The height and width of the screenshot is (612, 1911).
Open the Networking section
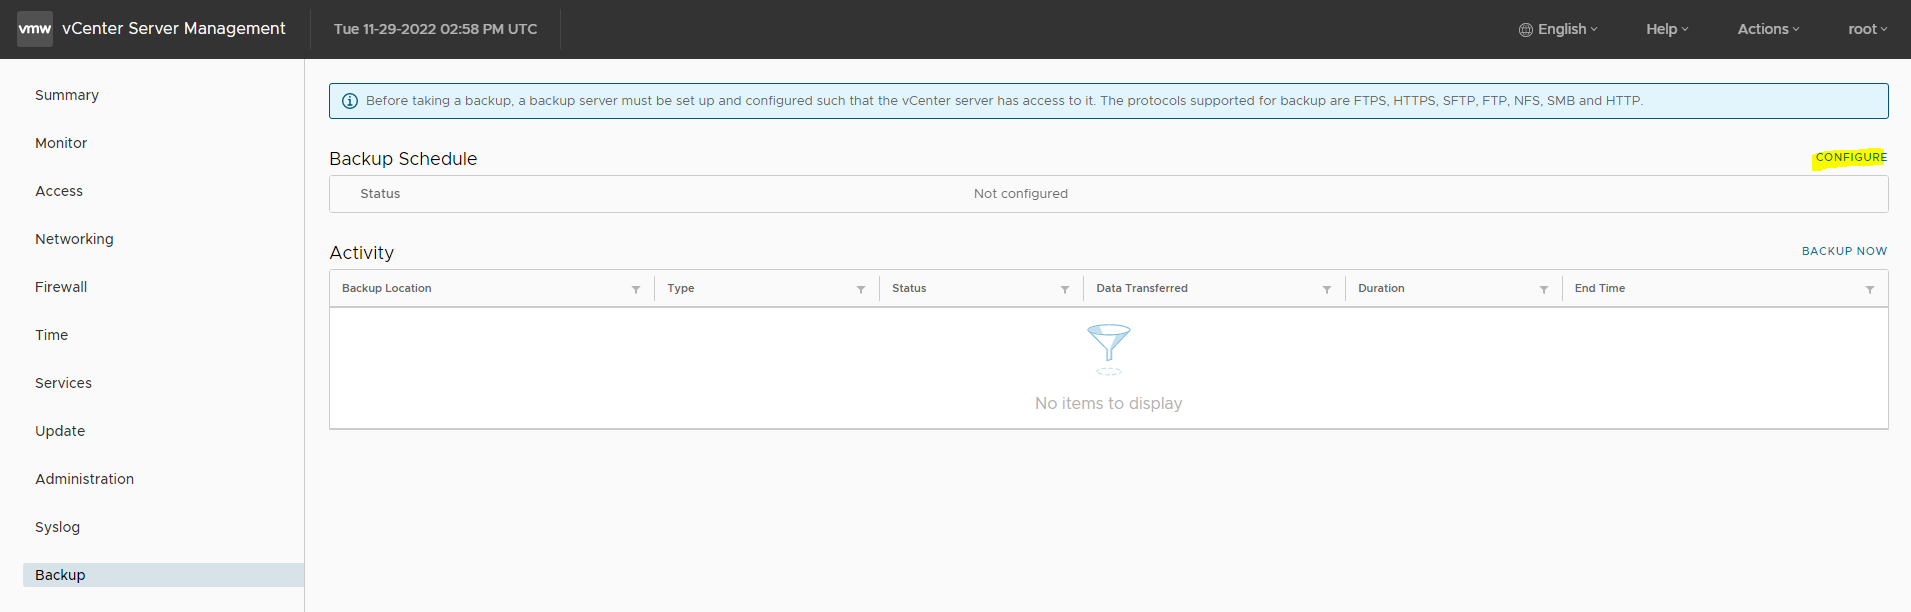tap(74, 239)
